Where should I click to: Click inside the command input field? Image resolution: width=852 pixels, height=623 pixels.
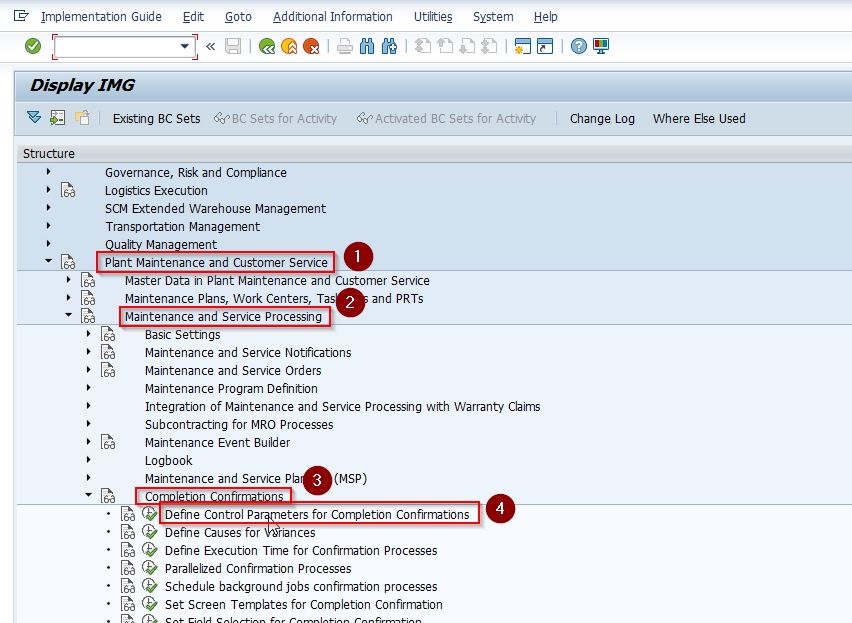(117, 47)
